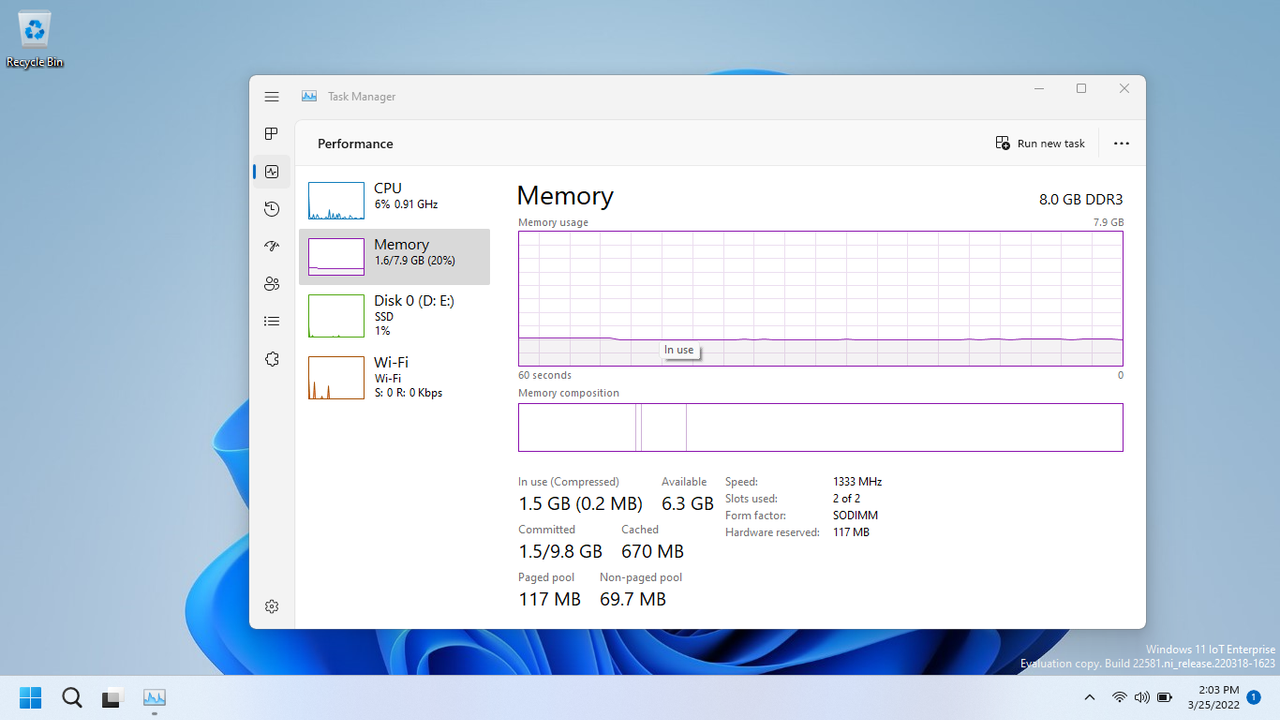Click the Performance page title

point(355,144)
